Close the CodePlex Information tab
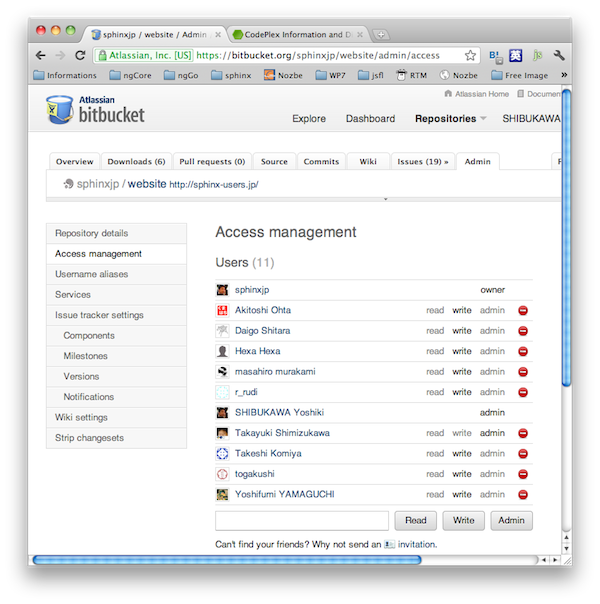 [x=360, y=35]
